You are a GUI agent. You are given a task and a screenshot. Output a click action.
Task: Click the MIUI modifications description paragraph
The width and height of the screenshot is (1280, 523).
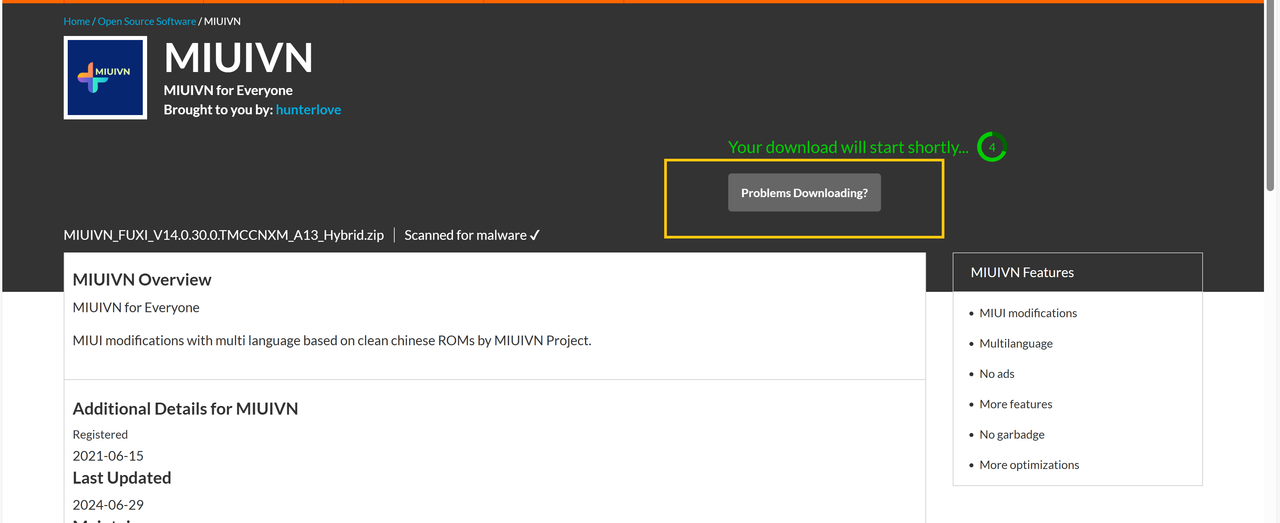click(x=332, y=340)
